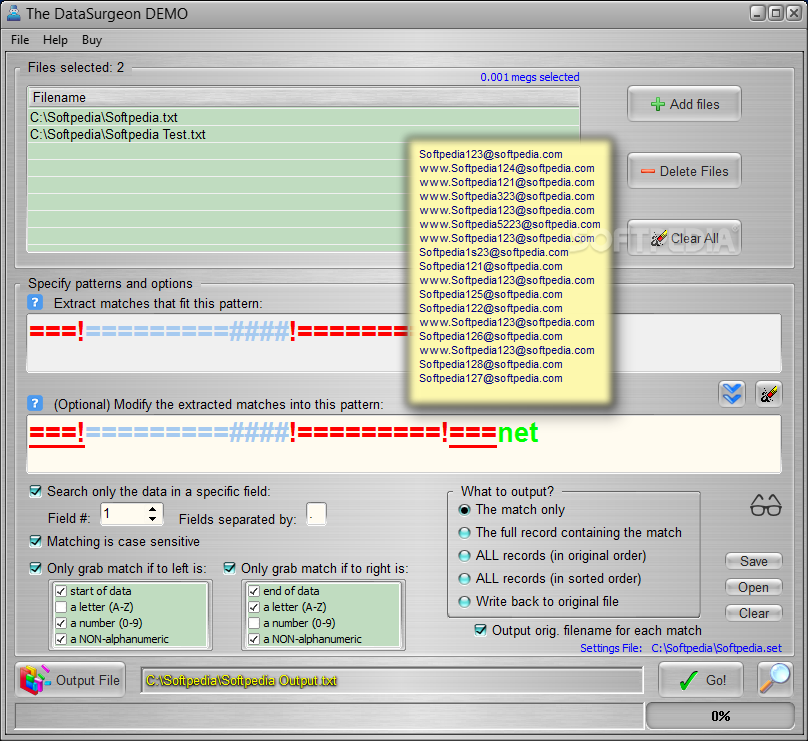This screenshot has width=808, height=741.
Task: Check right-side a number (0-9) option
Action: tap(254, 623)
